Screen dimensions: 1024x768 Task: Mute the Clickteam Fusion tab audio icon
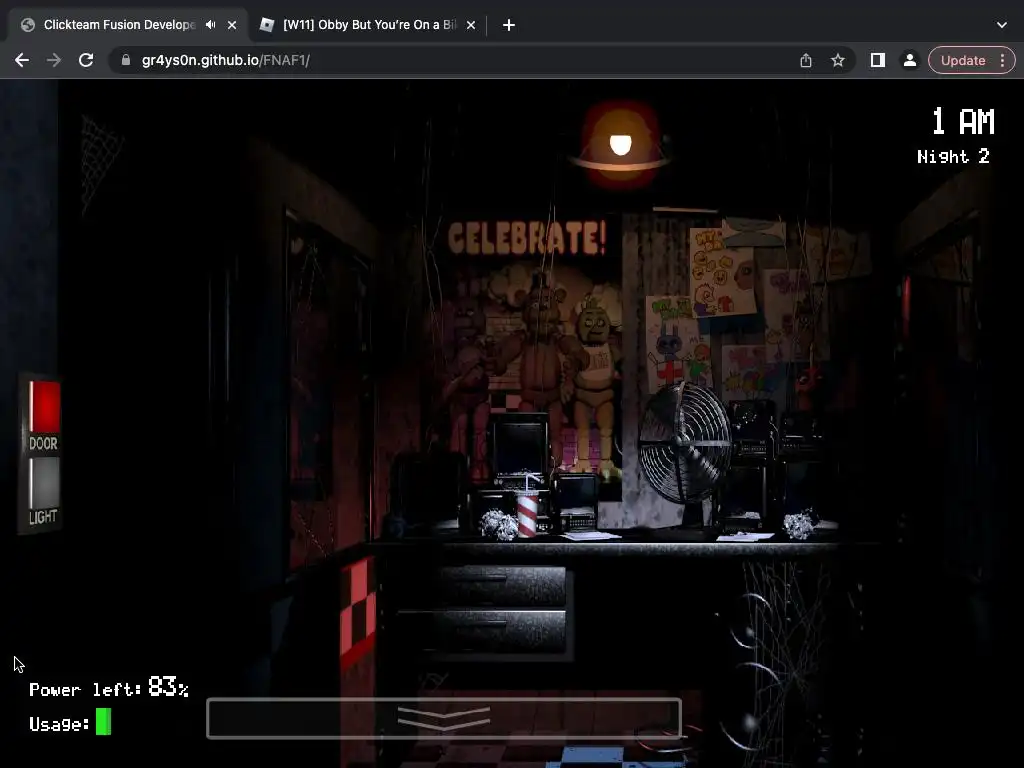coord(210,25)
